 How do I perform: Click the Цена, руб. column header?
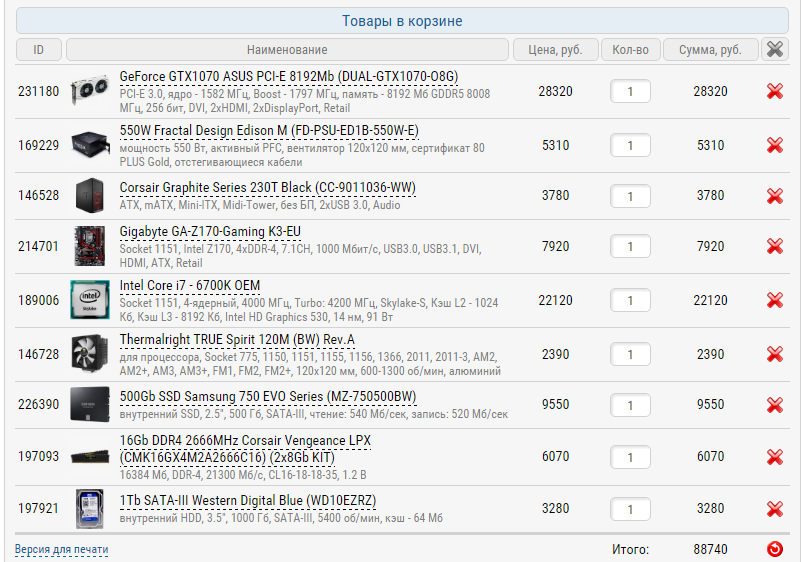point(555,50)
